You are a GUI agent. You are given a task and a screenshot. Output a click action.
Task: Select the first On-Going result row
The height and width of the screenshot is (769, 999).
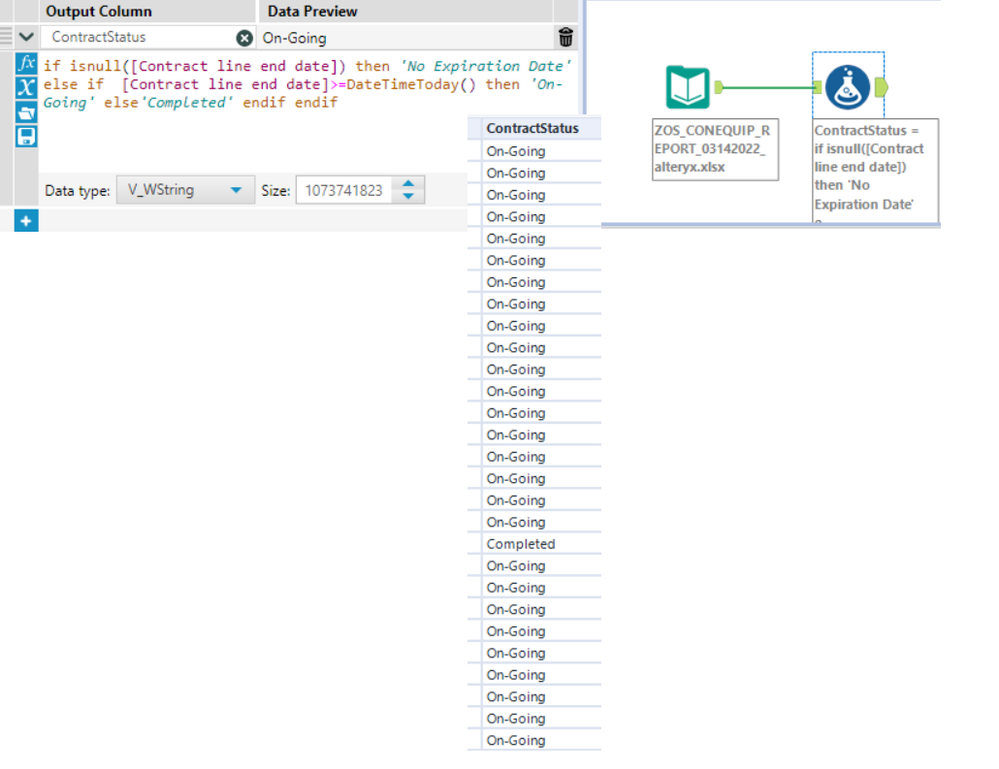(x=542, y=152)
